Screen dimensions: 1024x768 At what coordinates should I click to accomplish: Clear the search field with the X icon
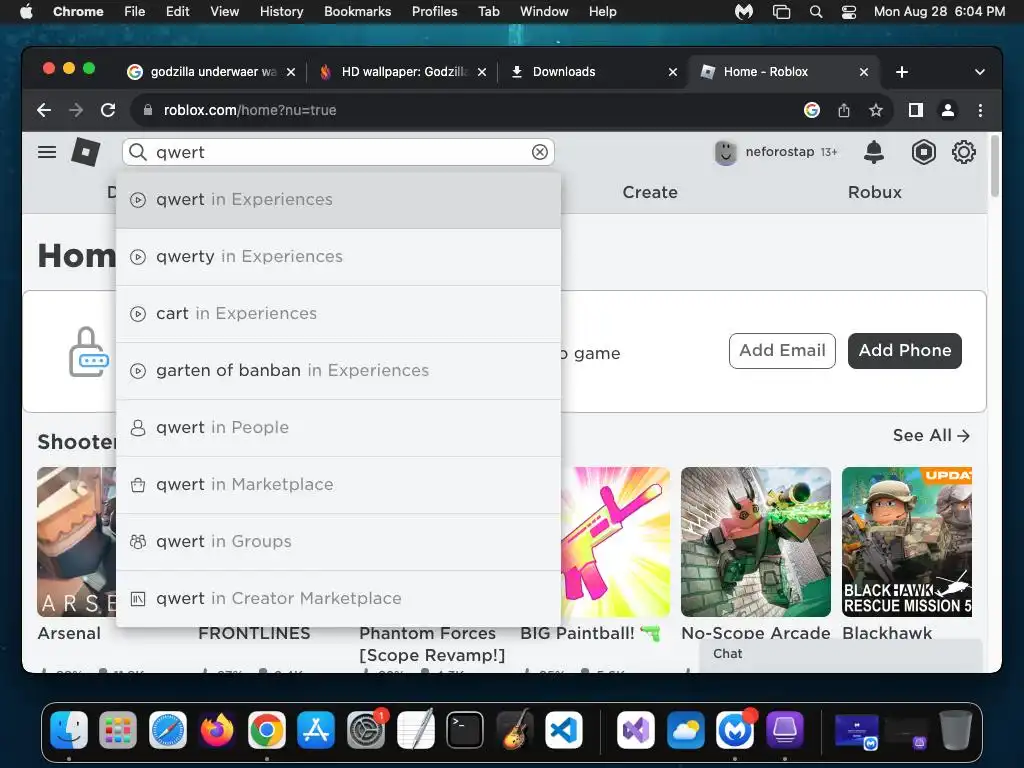[x=539, y=152]
